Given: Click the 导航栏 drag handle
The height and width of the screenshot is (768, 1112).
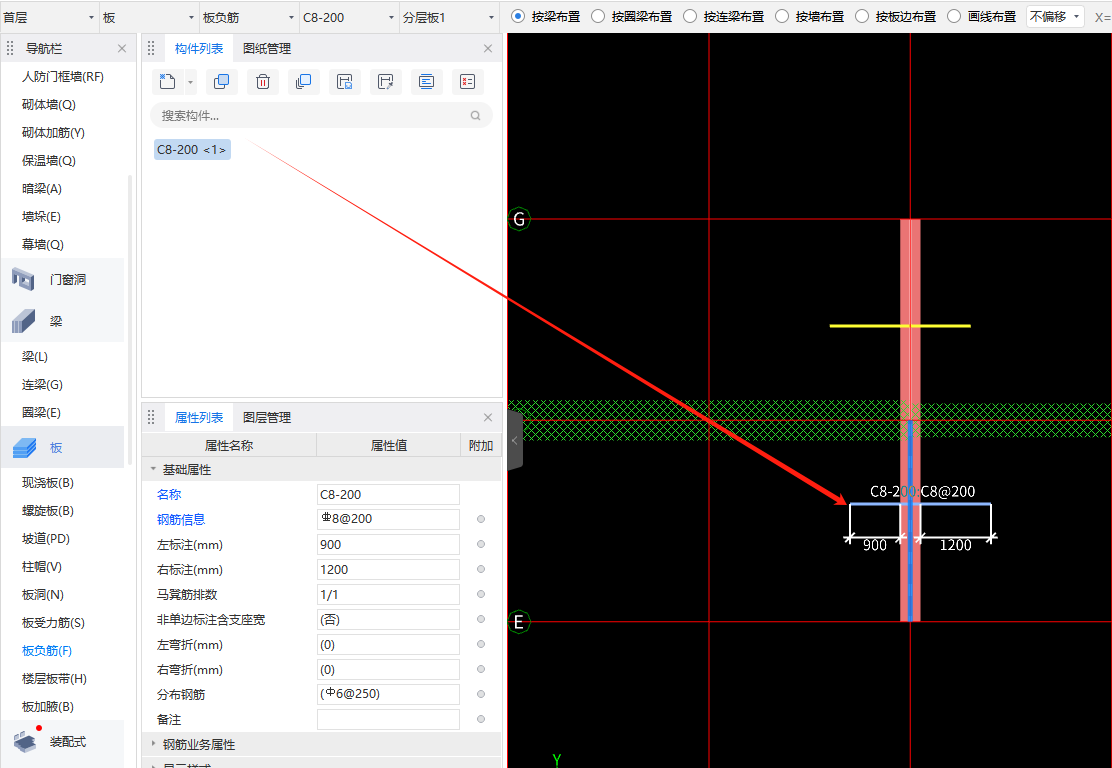Looking at the screenshot, I should point(10,48).
